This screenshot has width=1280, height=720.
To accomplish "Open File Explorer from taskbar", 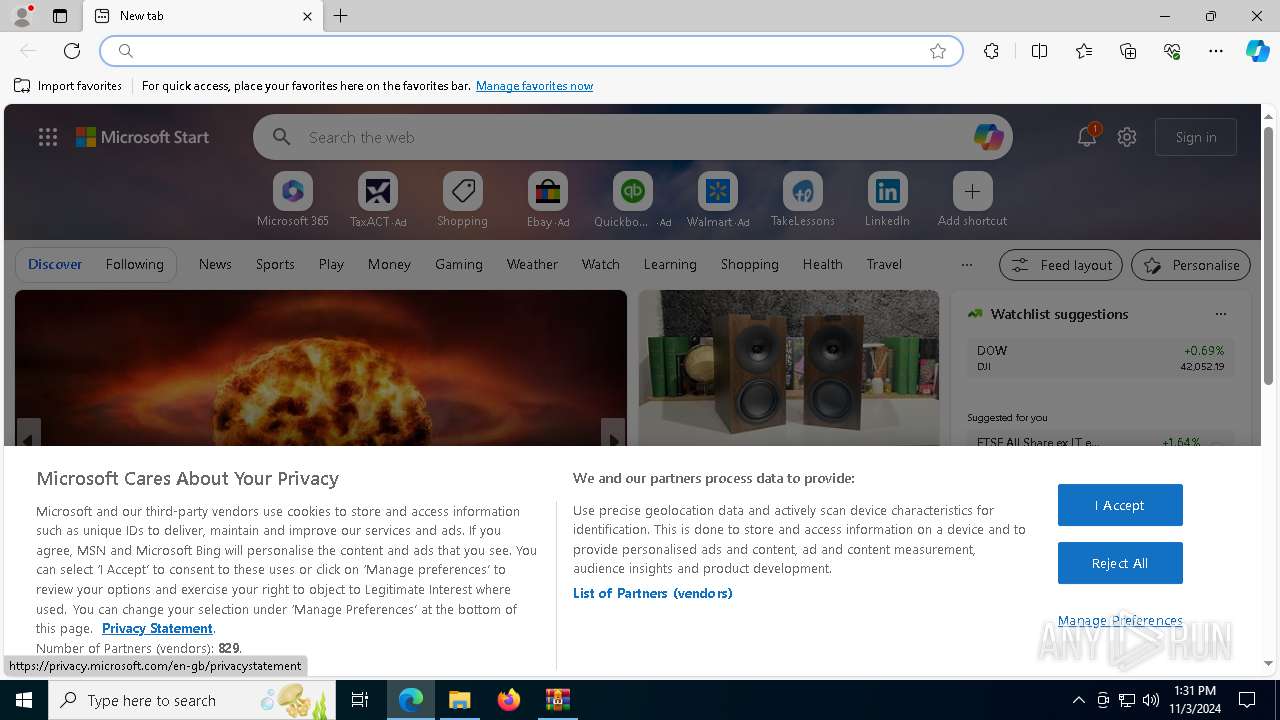I will [459, 700].
